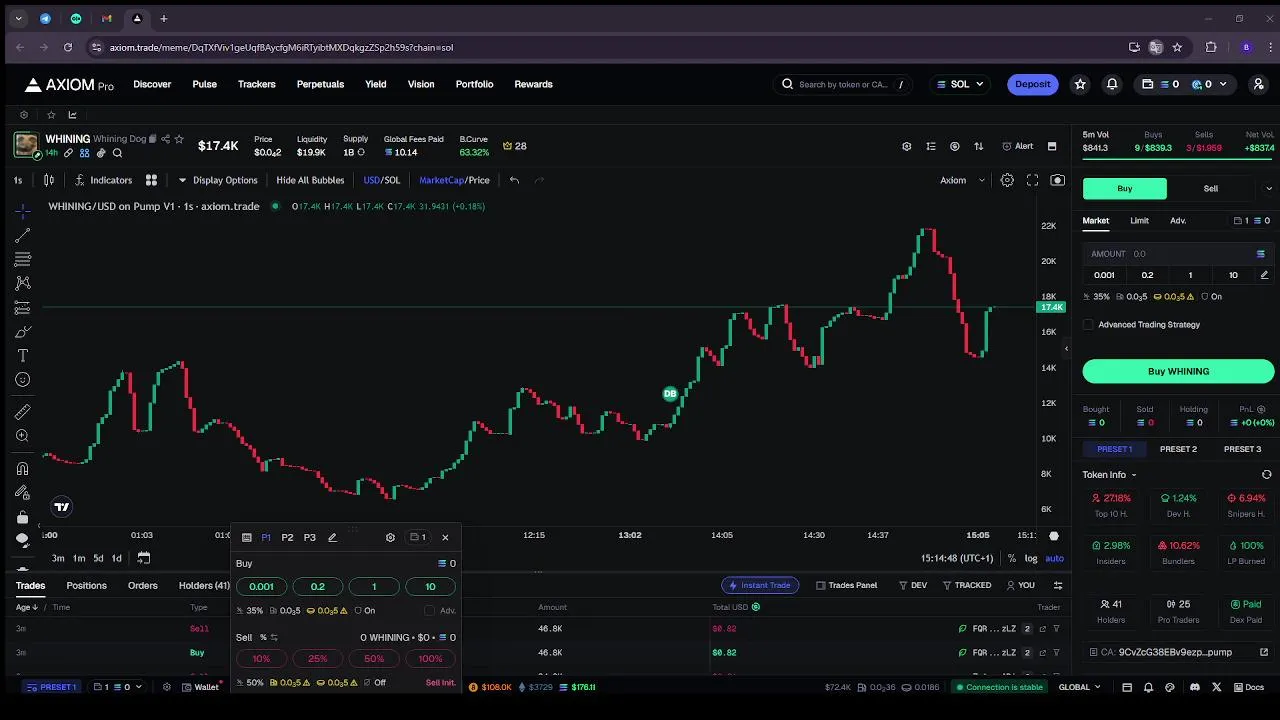Image resolution: width=1280 pixels, height=720 pixels.
Task: Click the AMOUNT input field
Action: click(x=1171, y=254)
